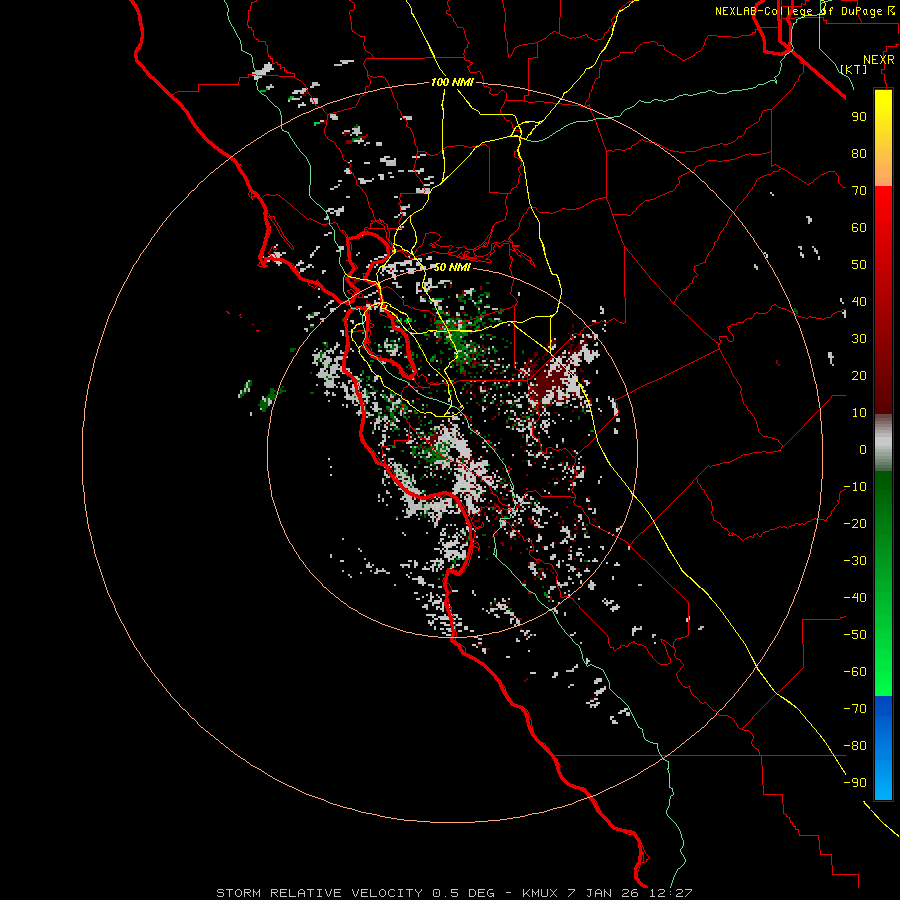Click the -30 scale label
The image size is (900, 900).
point(855,561)
